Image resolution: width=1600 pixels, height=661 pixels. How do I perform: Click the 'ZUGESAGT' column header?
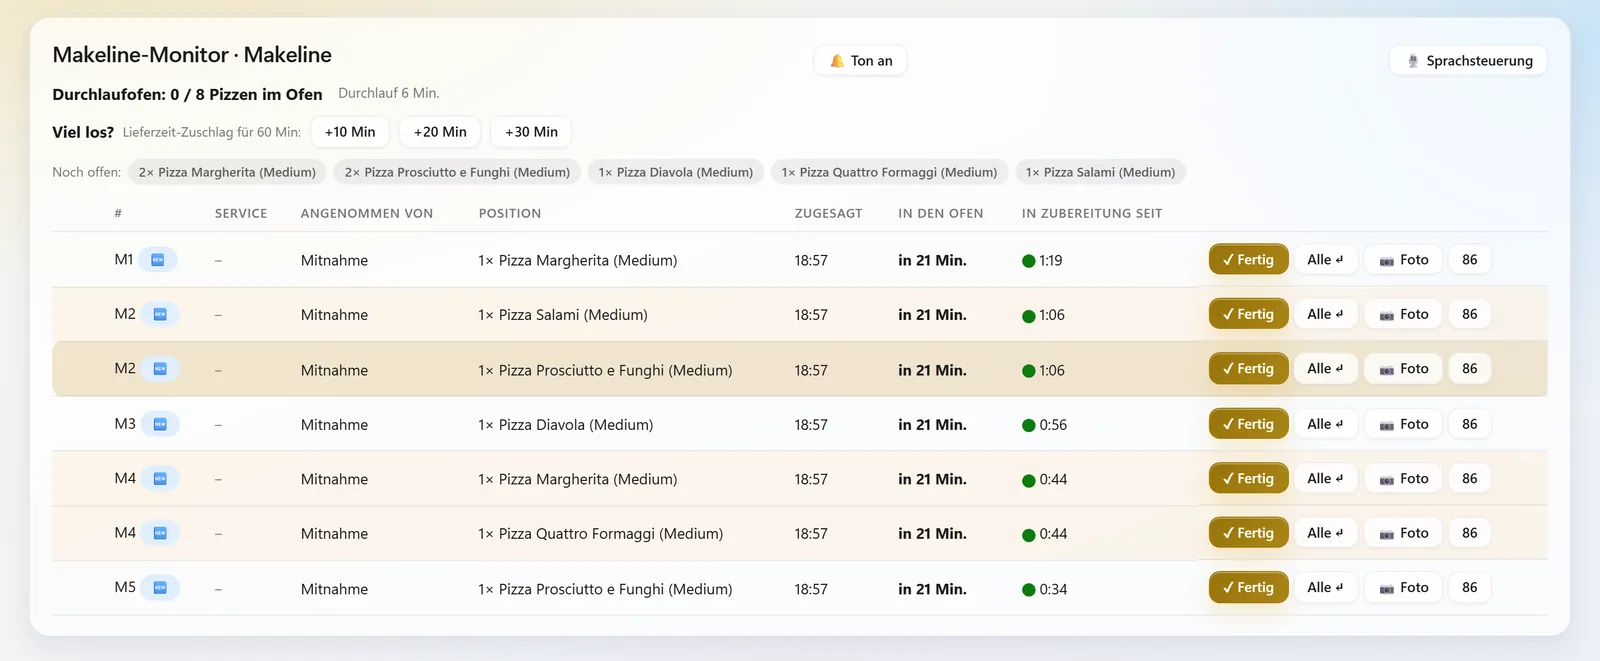828,213
